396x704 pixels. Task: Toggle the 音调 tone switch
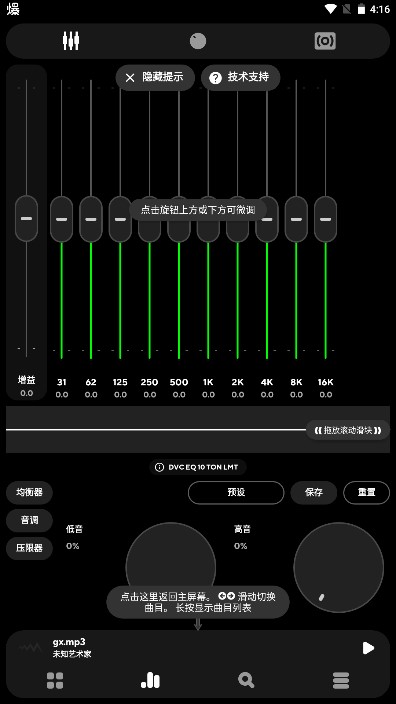coord(29,520)
